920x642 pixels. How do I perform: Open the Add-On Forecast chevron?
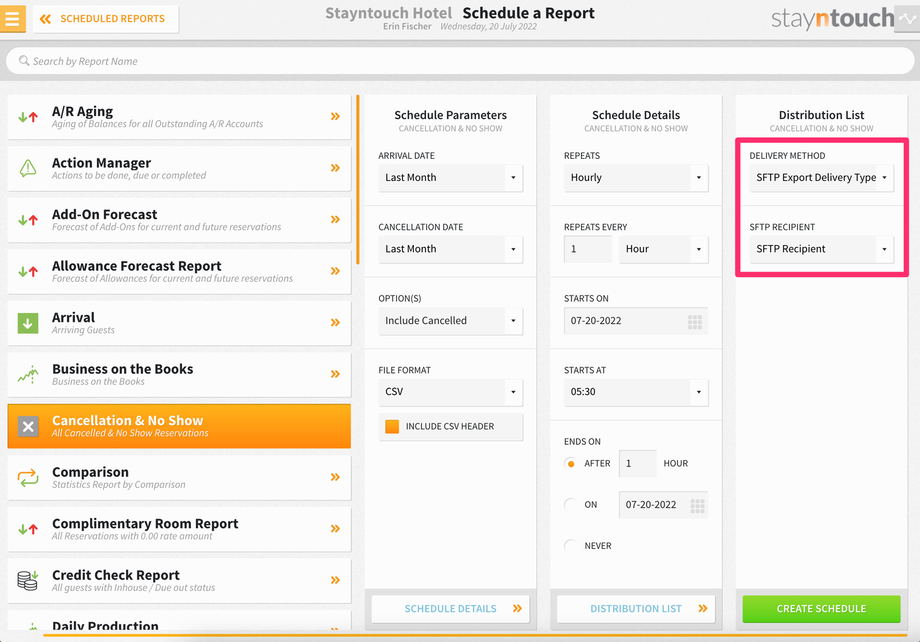pos(335,219)
